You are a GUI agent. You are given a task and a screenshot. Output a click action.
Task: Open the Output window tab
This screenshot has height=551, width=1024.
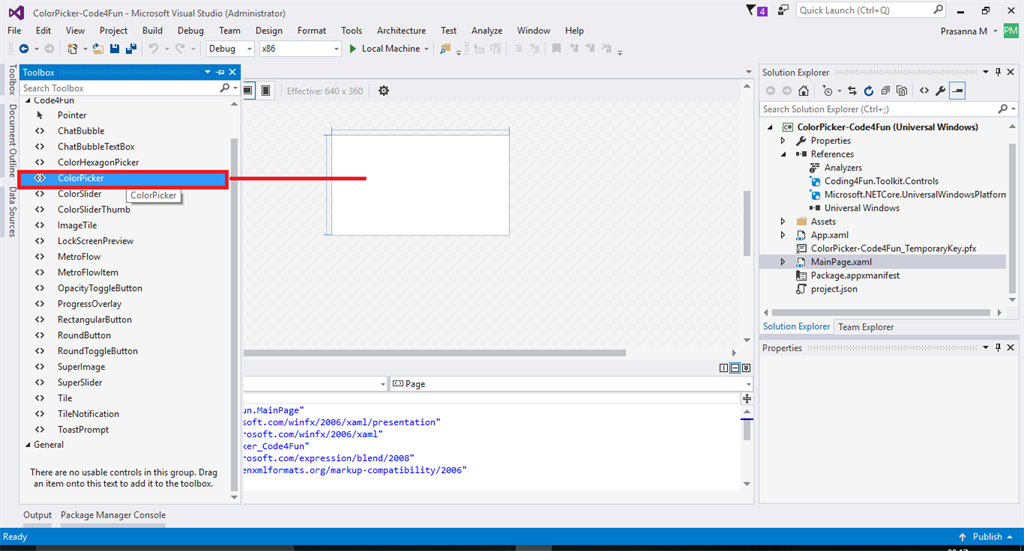[x=37, y=515]
